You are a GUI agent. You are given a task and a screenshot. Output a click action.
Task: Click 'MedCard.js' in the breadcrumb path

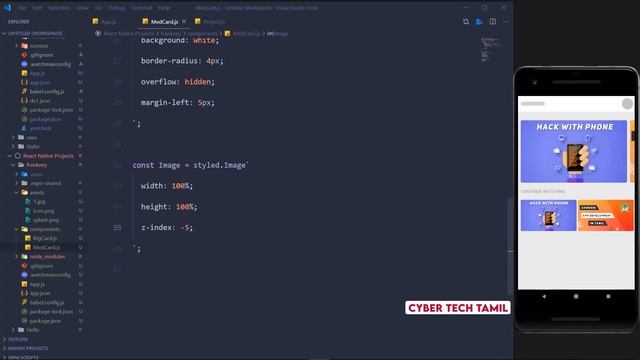pyautogui.click(x=247, y=33)
